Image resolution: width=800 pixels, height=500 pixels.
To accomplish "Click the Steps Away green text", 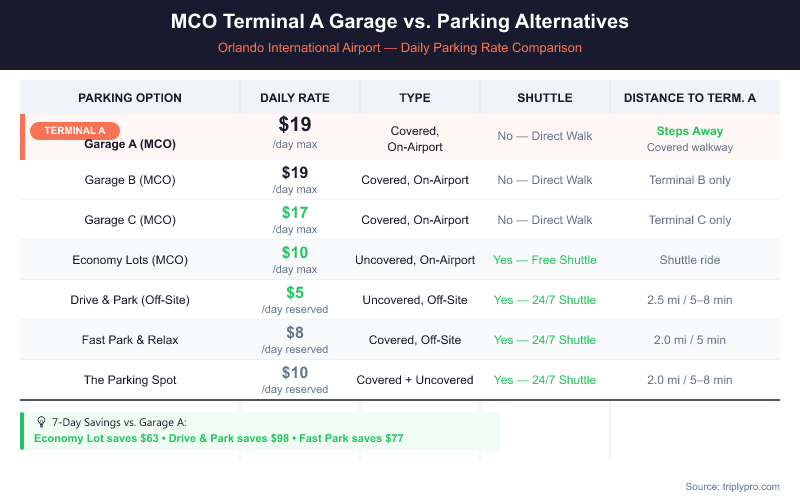I will pos(690,131).
